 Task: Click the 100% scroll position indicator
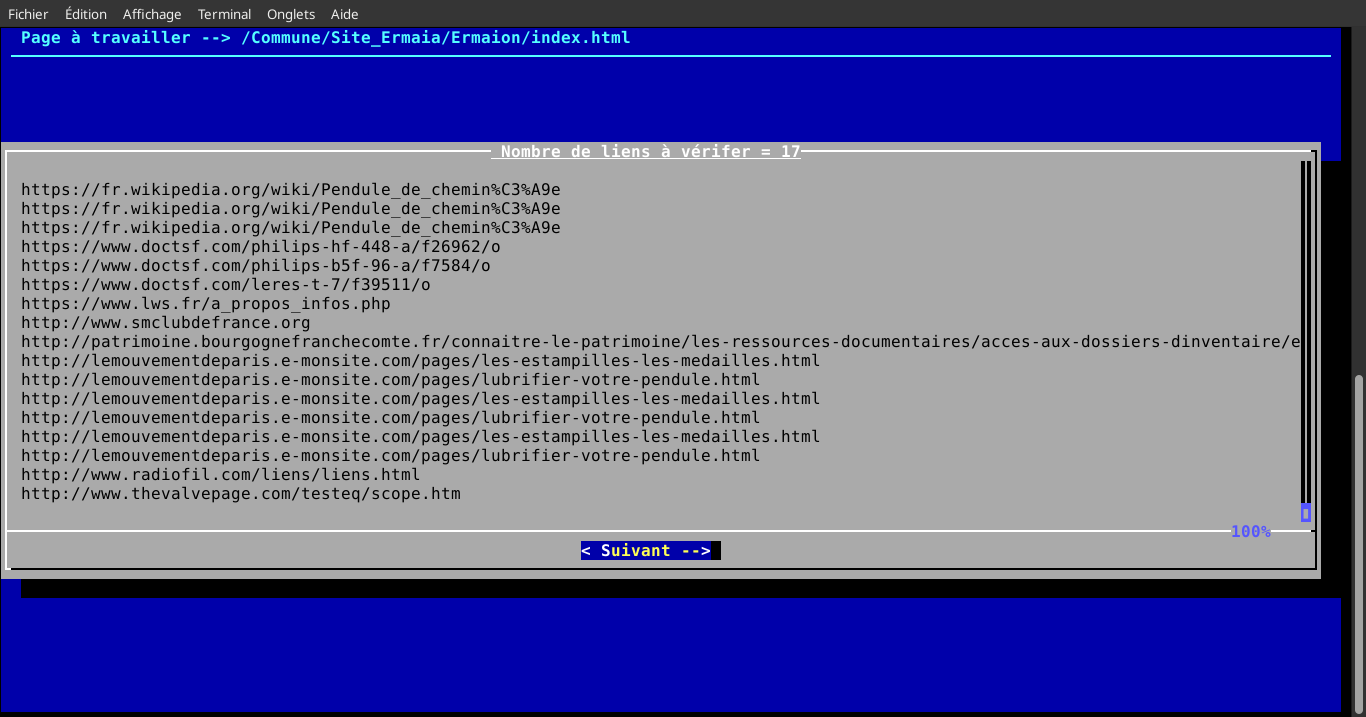coord(1250,532)
